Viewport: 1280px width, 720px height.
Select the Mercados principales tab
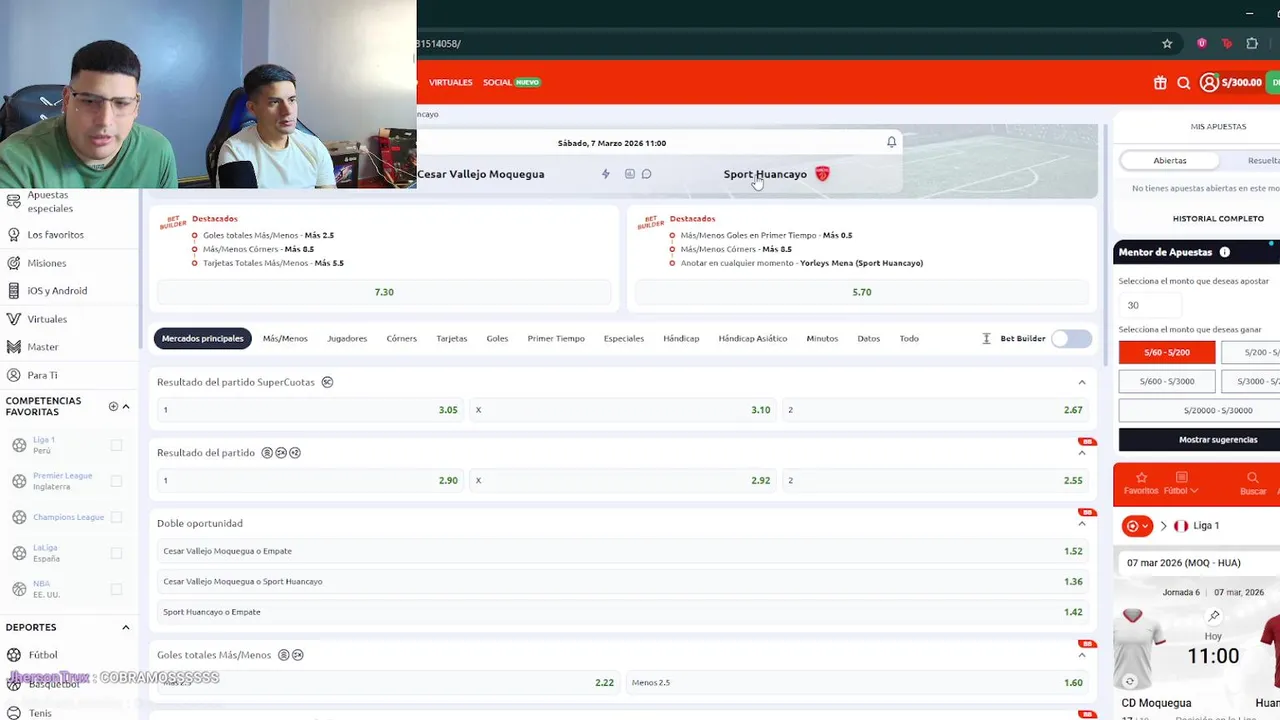coord(203,339)
